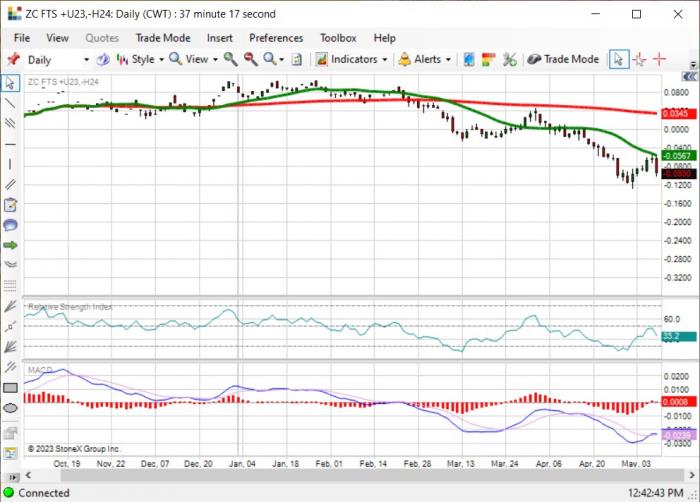Enable the red crosshair cursor mode

(659, 59)
